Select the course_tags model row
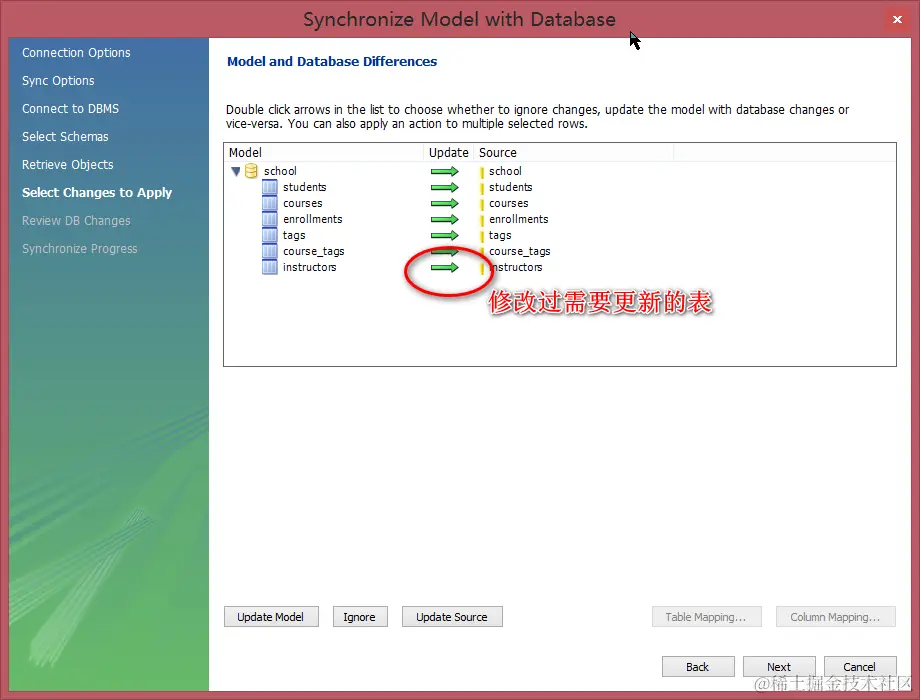The image size is (920, 700). pos(313,251)
